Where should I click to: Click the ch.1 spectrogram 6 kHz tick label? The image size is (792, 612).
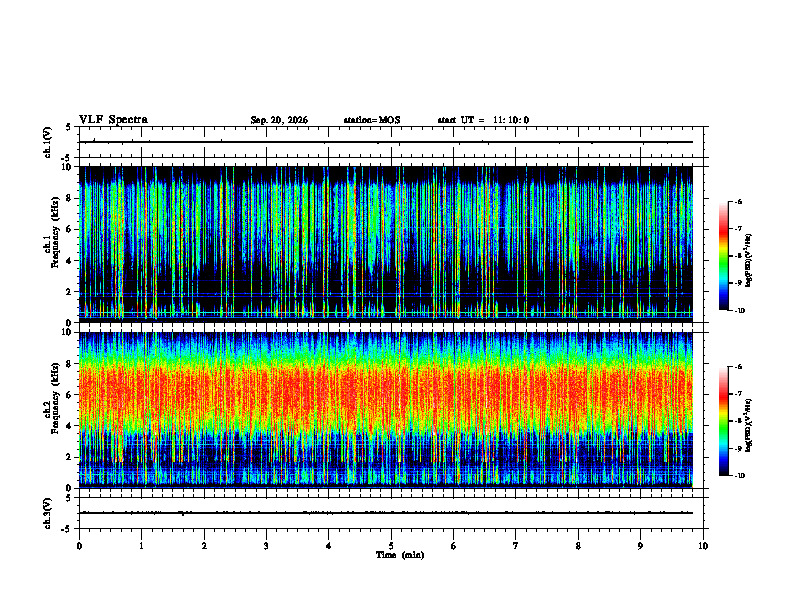(71, 229)
